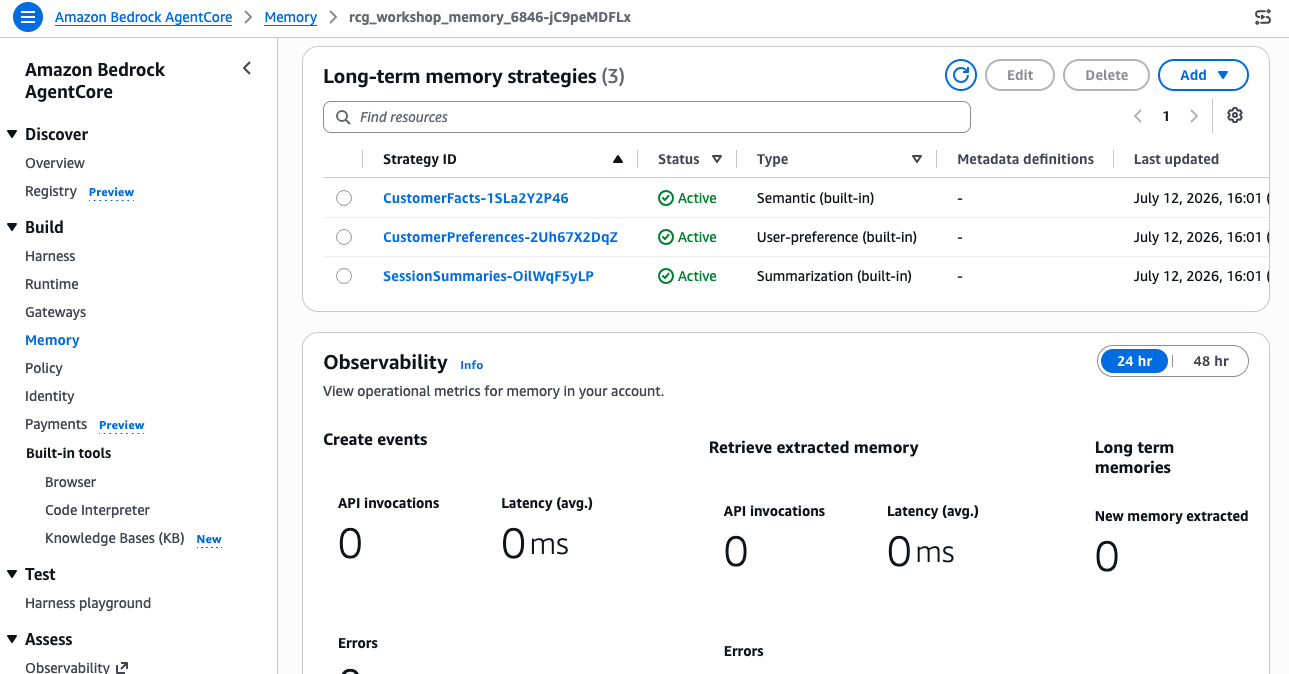Open Memory in the sidebar
This screenshot has width=1289, height=674.
(x=52, y=340)
